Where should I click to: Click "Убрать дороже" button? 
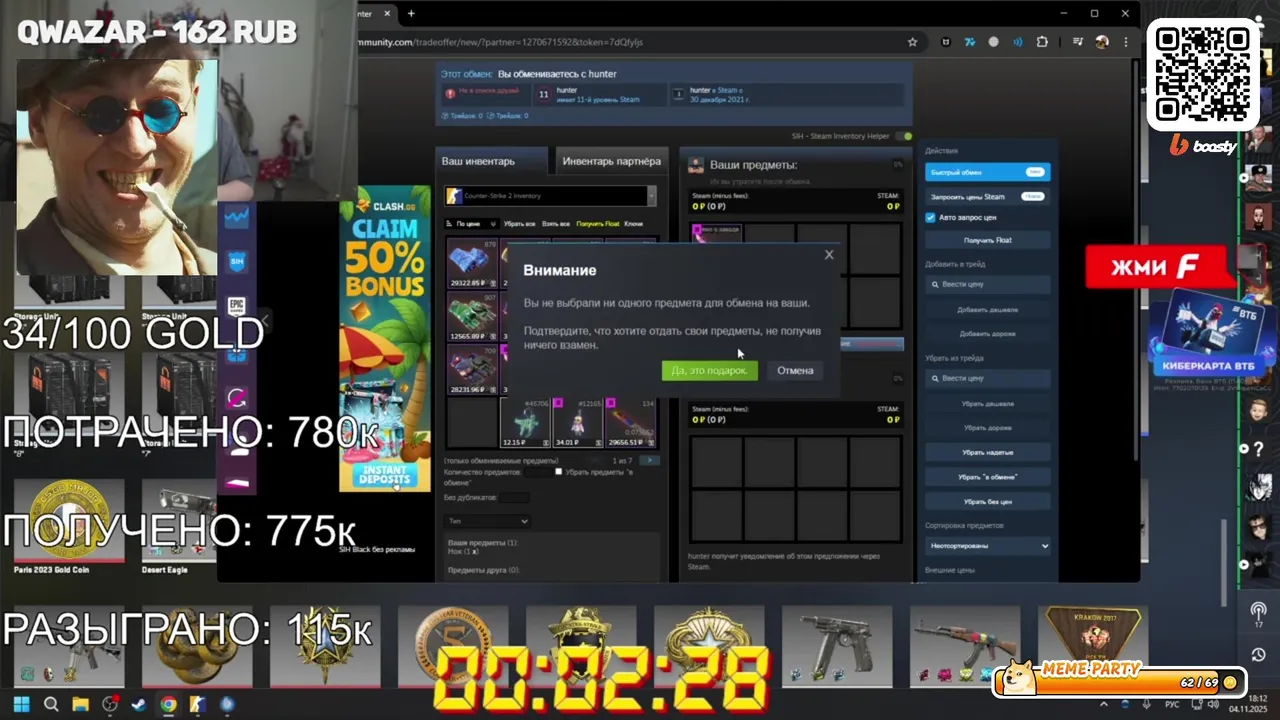coord(987,427)
